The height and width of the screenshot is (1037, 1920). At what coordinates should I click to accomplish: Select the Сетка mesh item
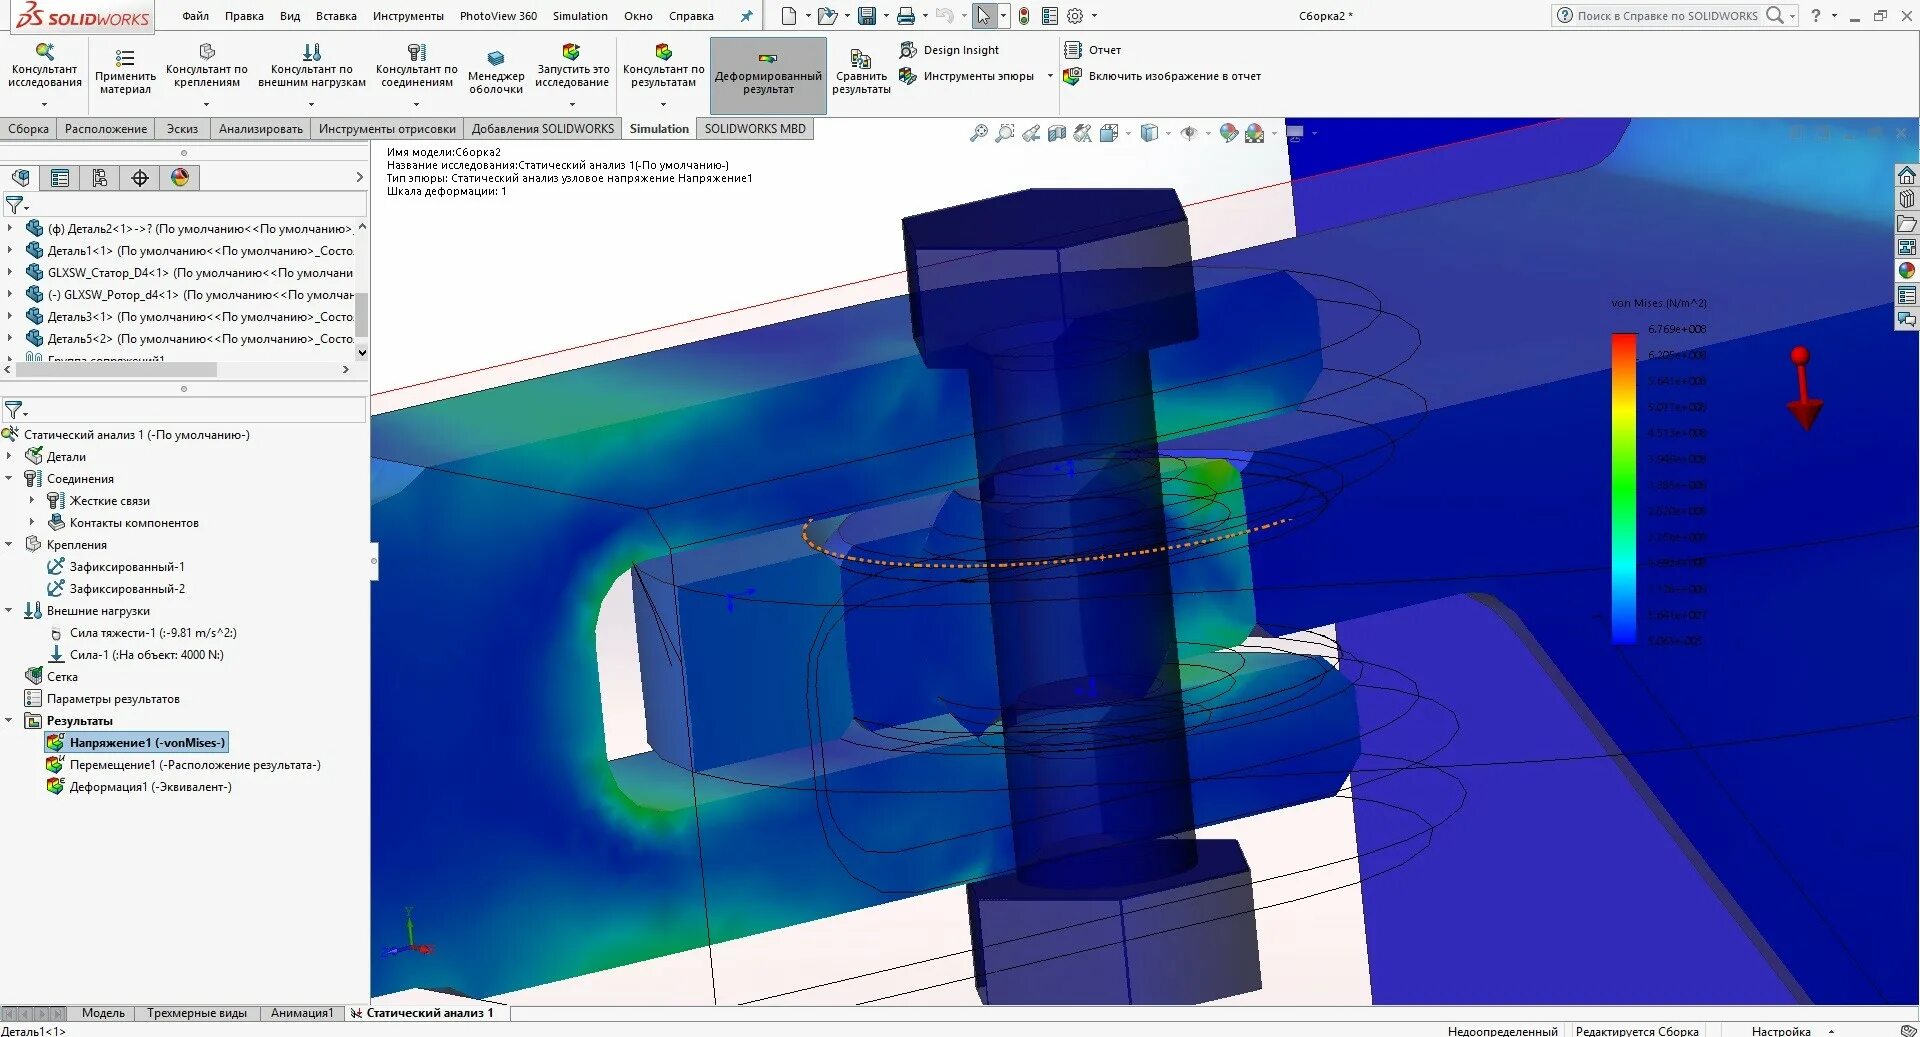[51, 676]
